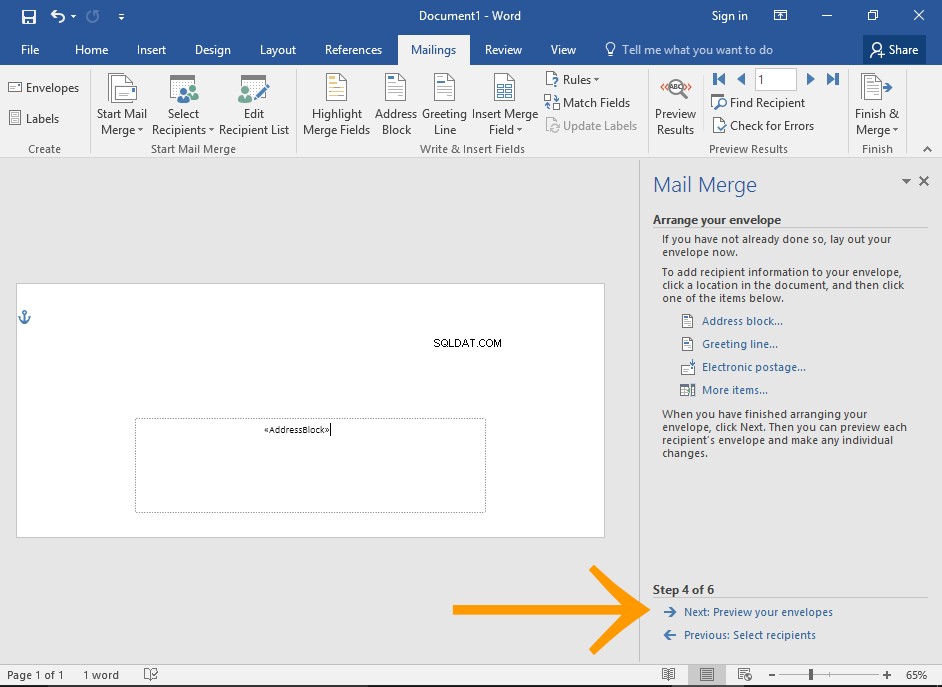Image resolution: width=942 pixels, height=687 pixels.
Task: Save the document with the floppy icon
Action: pos(28,16)
